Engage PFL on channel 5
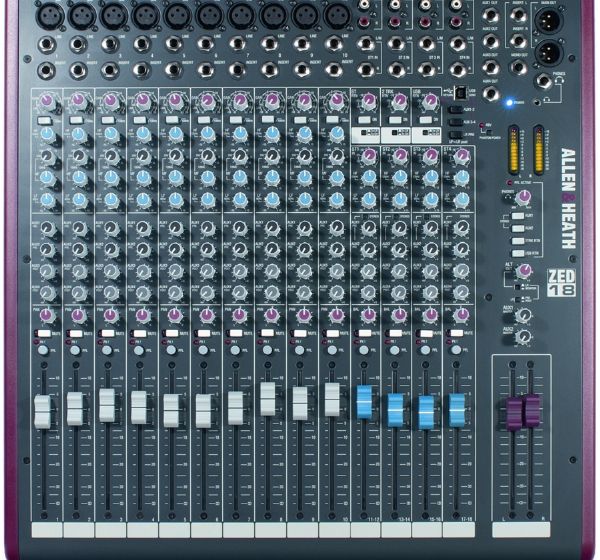 pyautogui.click(x=171, y=350)
